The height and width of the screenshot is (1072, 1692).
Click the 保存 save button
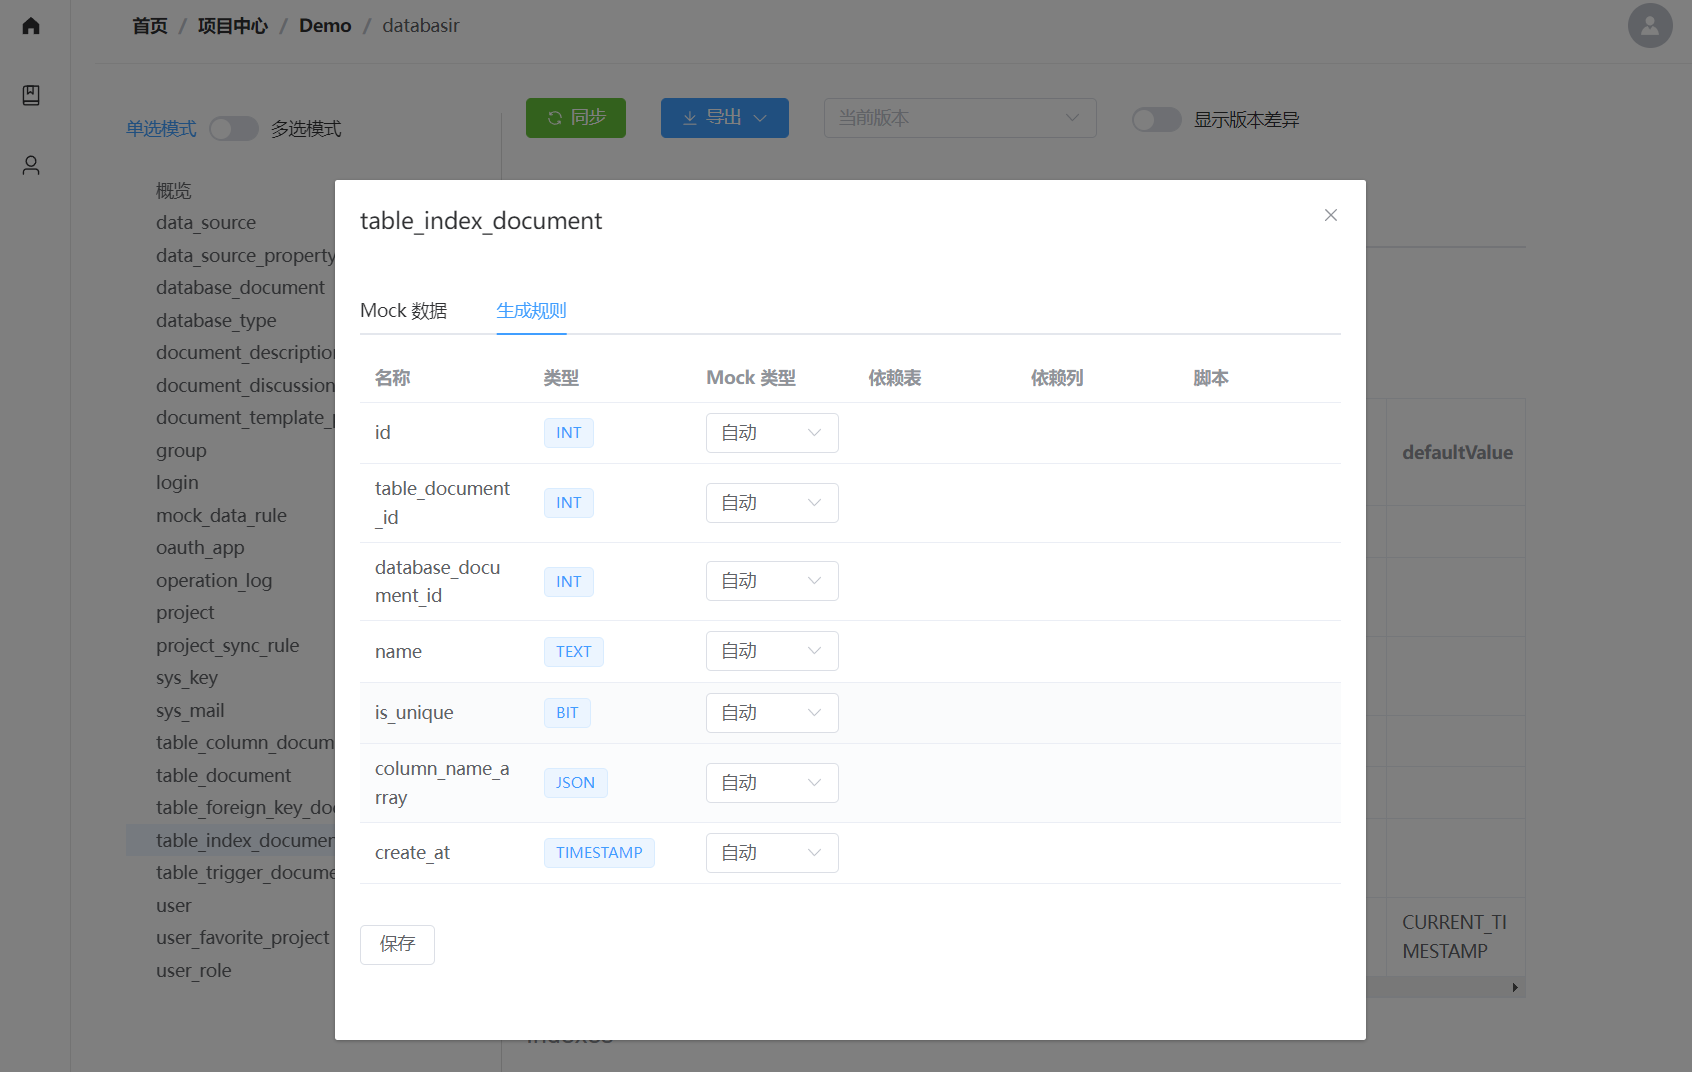point(397,944)
